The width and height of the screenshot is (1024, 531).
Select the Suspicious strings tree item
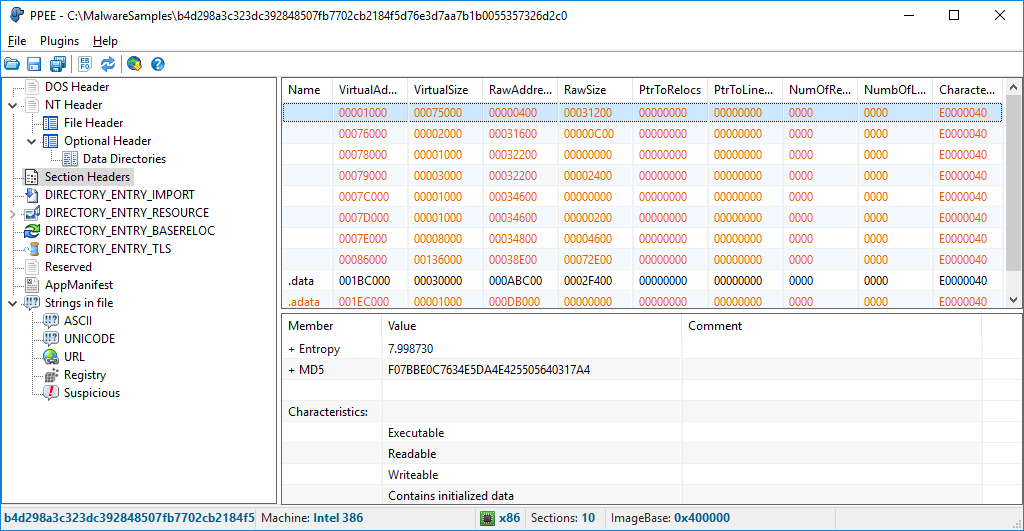coord(91,393)
